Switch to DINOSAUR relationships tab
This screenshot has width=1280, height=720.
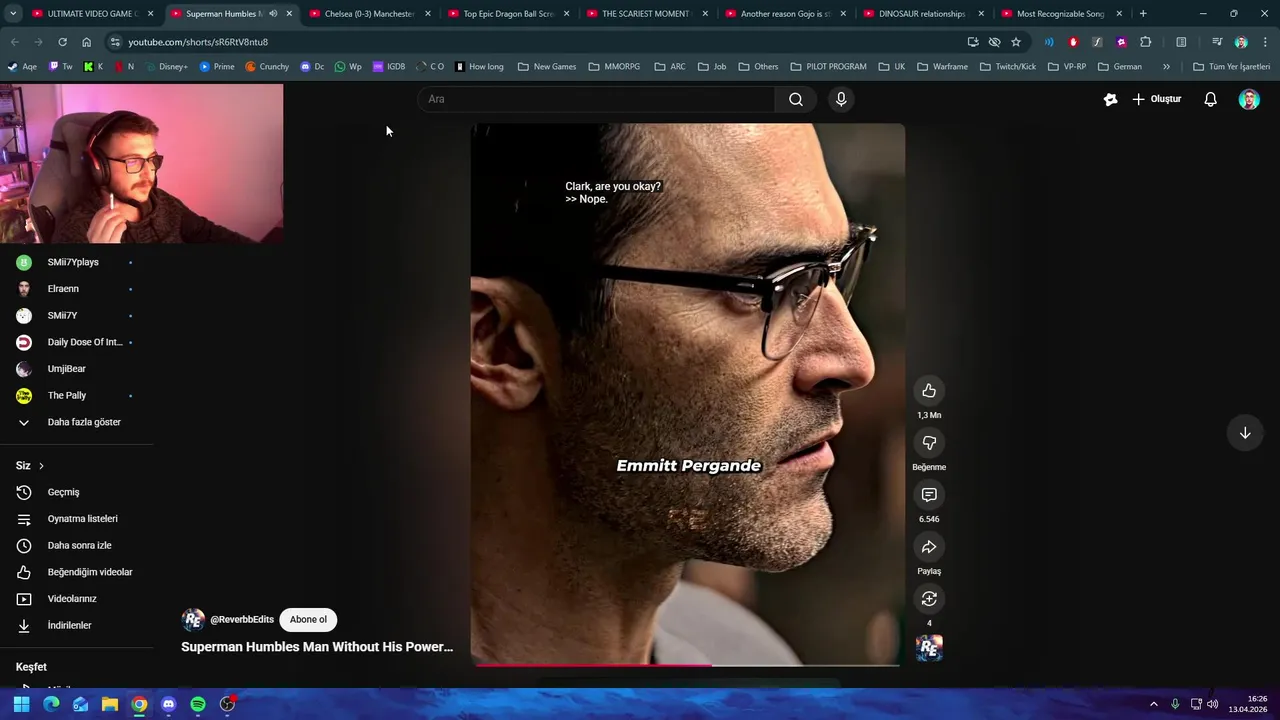(924, 14)
